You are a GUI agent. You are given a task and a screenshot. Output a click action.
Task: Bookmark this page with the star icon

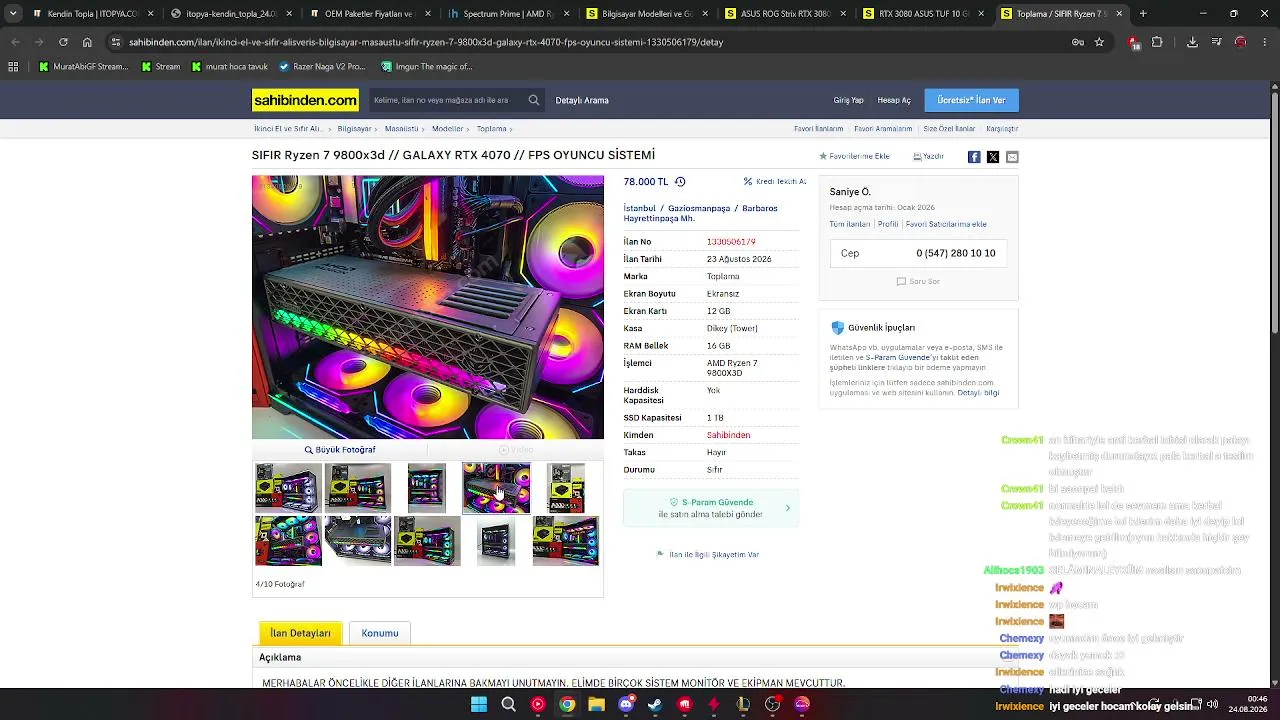pyautogui.click(x=1099, y=42)
